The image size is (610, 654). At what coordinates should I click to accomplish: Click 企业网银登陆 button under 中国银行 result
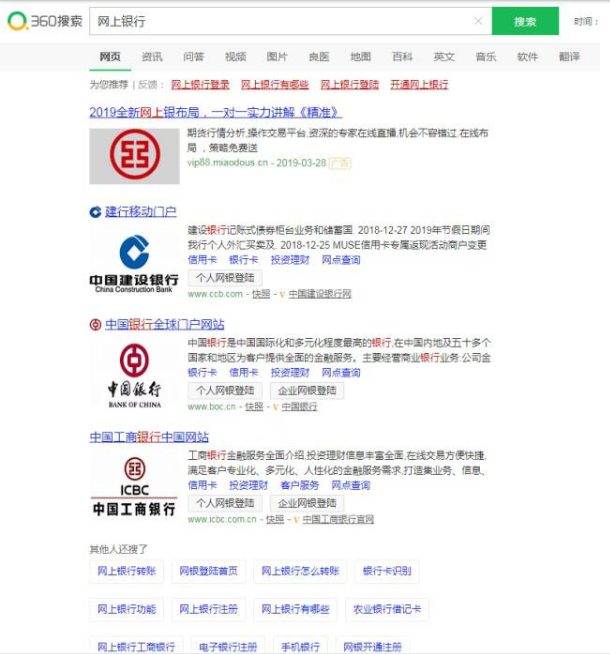307,391
